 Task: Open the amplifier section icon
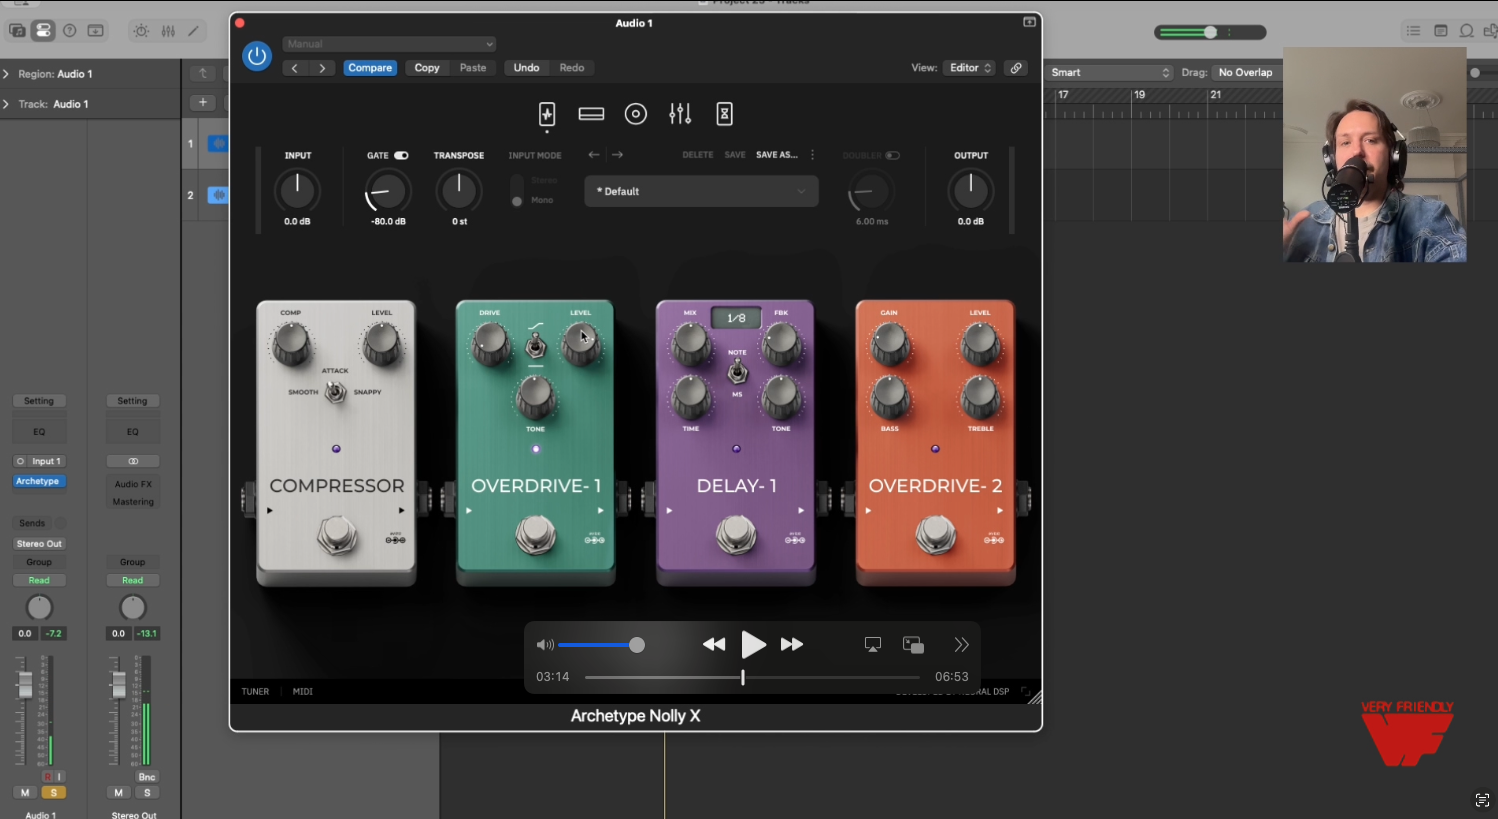point(591,114)
